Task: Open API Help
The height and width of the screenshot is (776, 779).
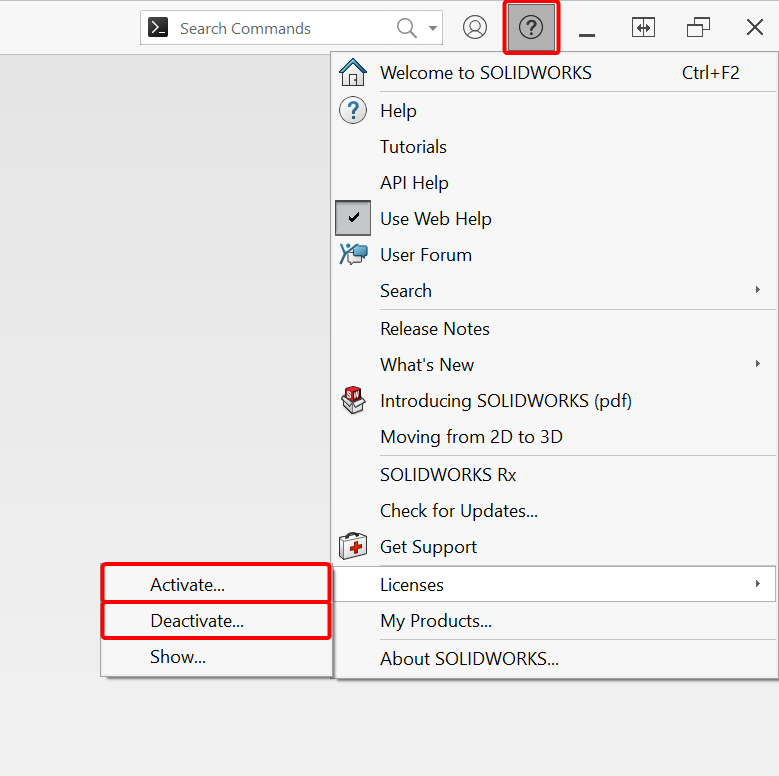Action: (x=554, y=183)
